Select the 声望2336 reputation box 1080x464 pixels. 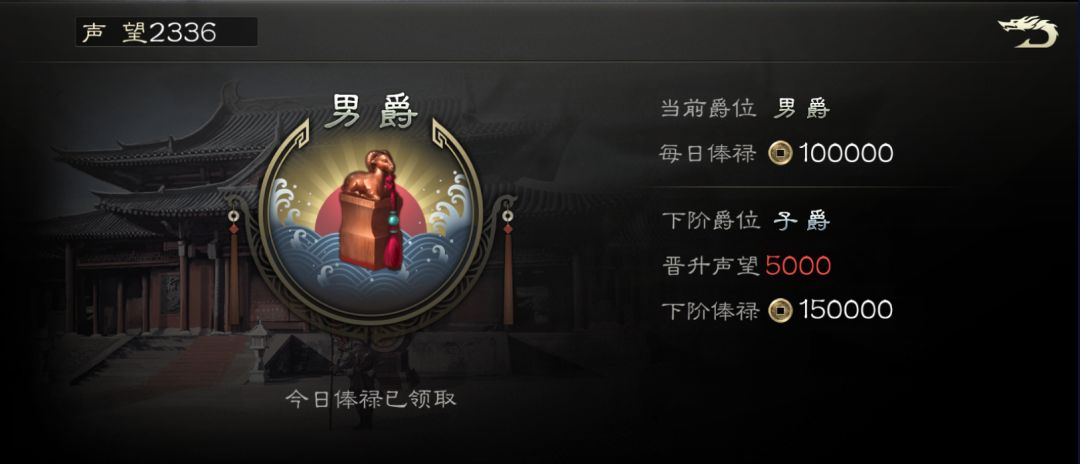[x=166, y=32]
